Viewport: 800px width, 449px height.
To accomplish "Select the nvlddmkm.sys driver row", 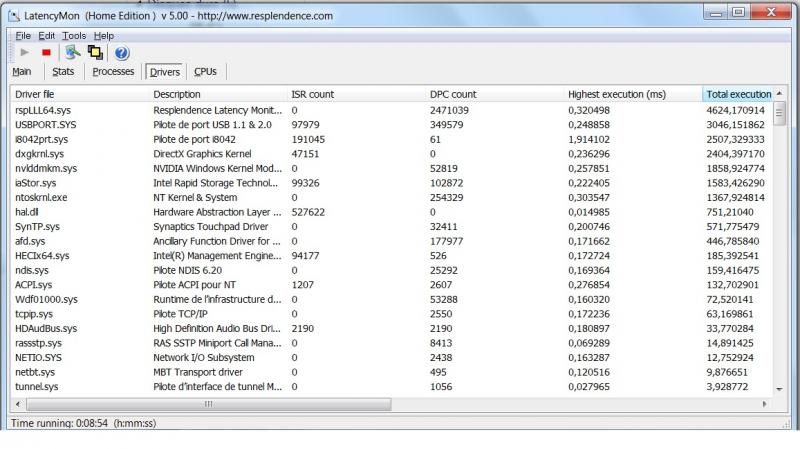I will (392, 168).
